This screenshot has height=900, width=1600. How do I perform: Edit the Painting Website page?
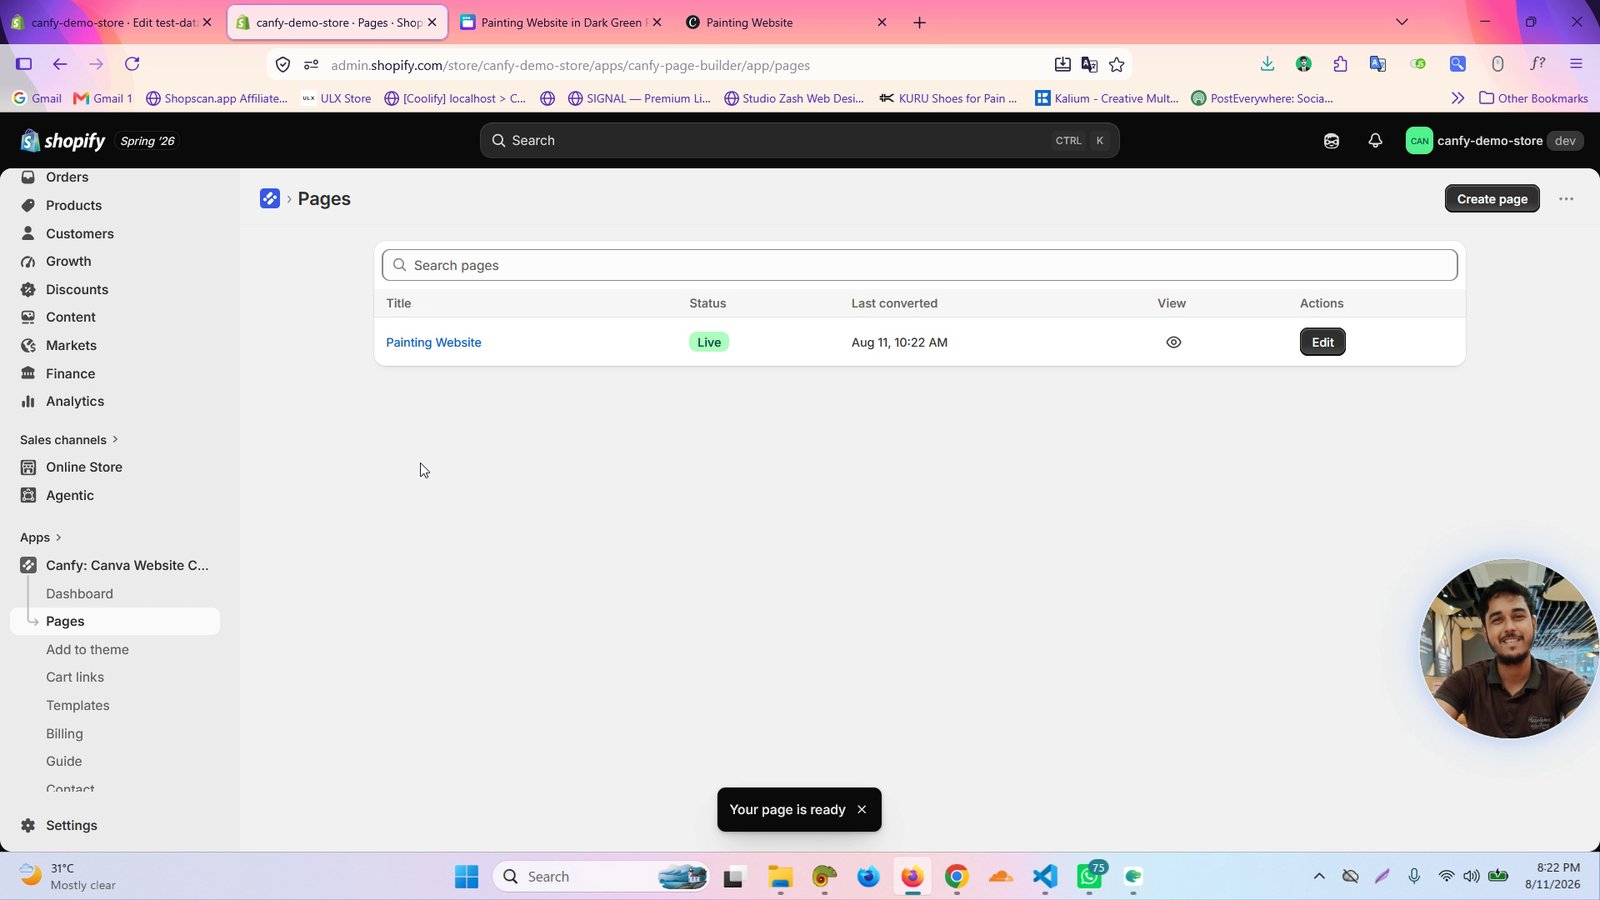point(1322,342)
